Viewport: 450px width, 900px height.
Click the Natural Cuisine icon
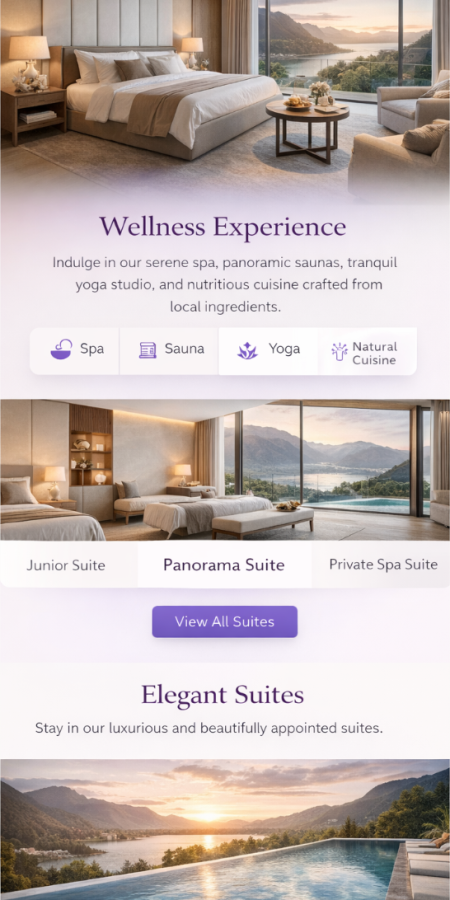339,351
